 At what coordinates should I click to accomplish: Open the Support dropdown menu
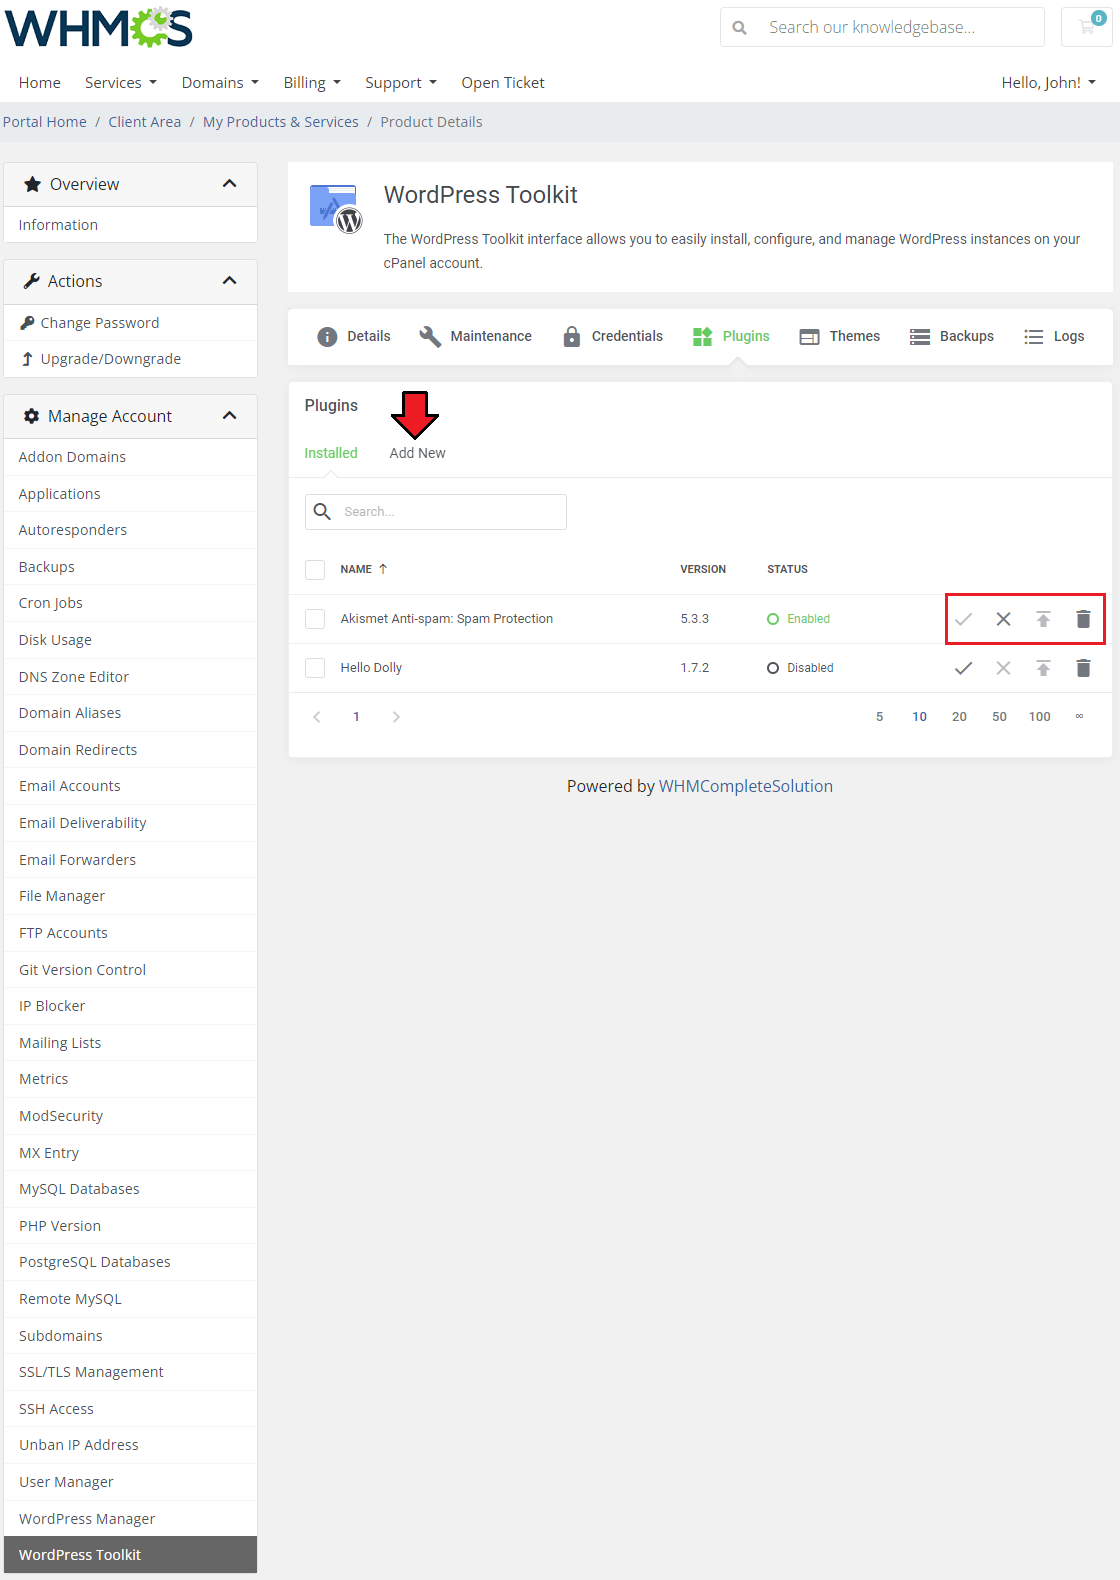tap(401, 83)
